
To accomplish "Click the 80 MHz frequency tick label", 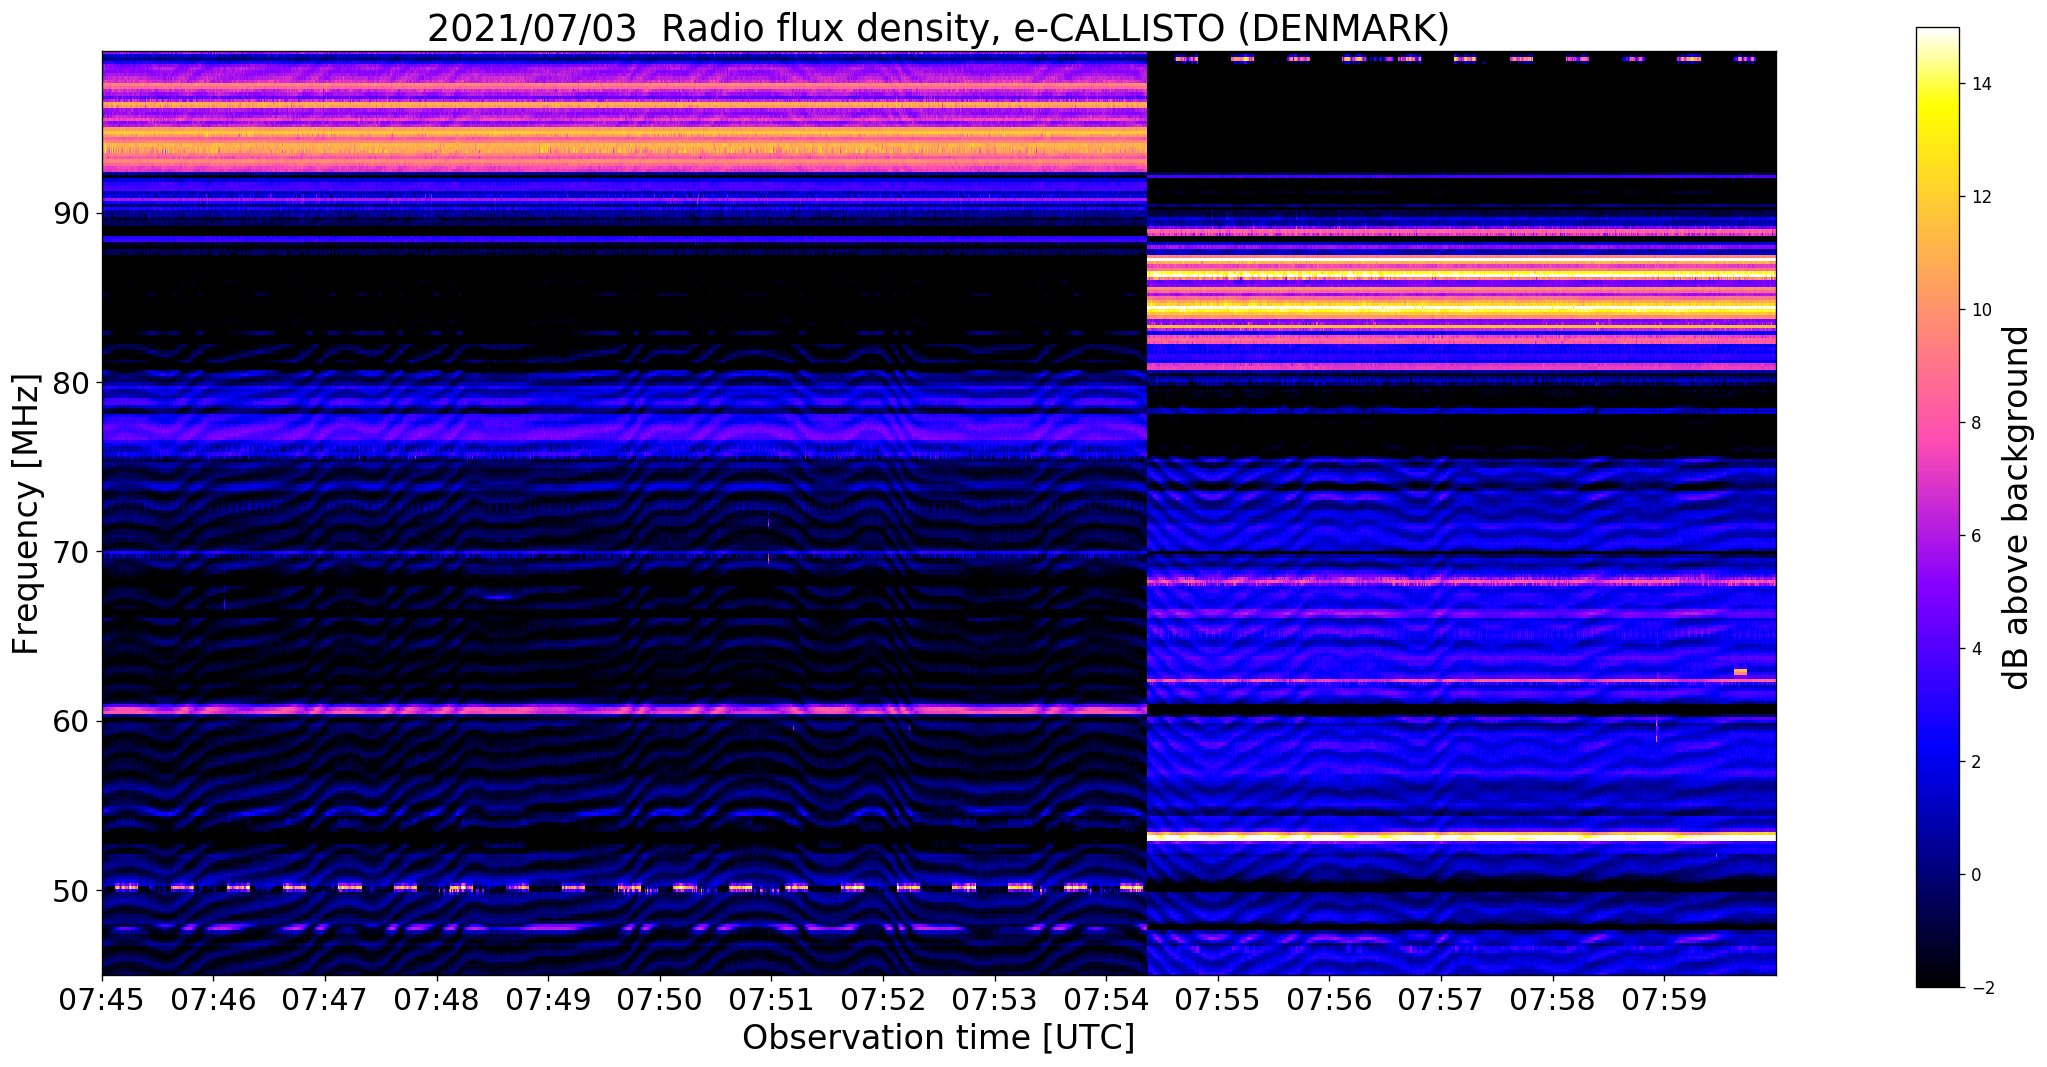I will (71, 383).
